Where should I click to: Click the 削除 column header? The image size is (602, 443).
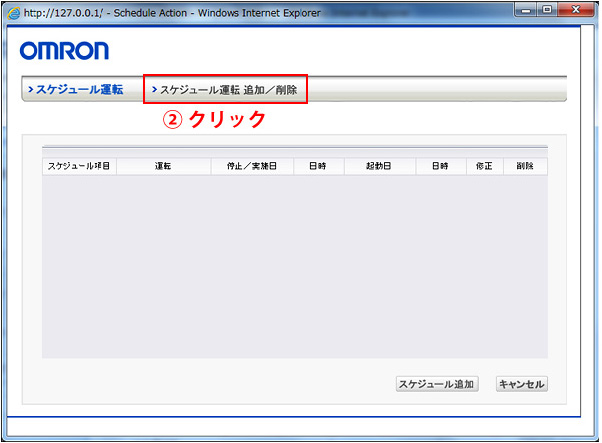(525, 166)
